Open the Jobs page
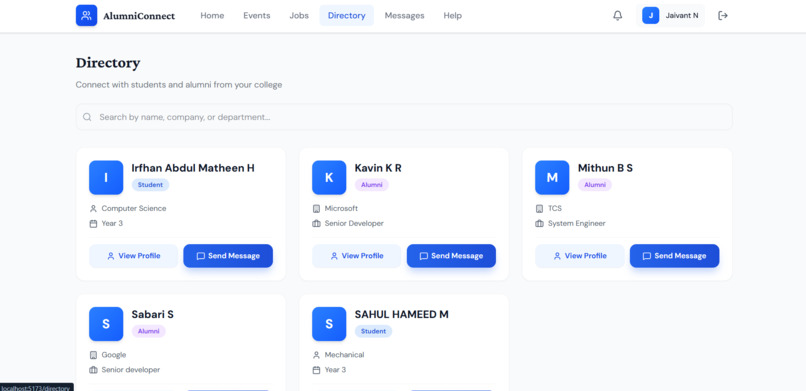 point(299,15)
